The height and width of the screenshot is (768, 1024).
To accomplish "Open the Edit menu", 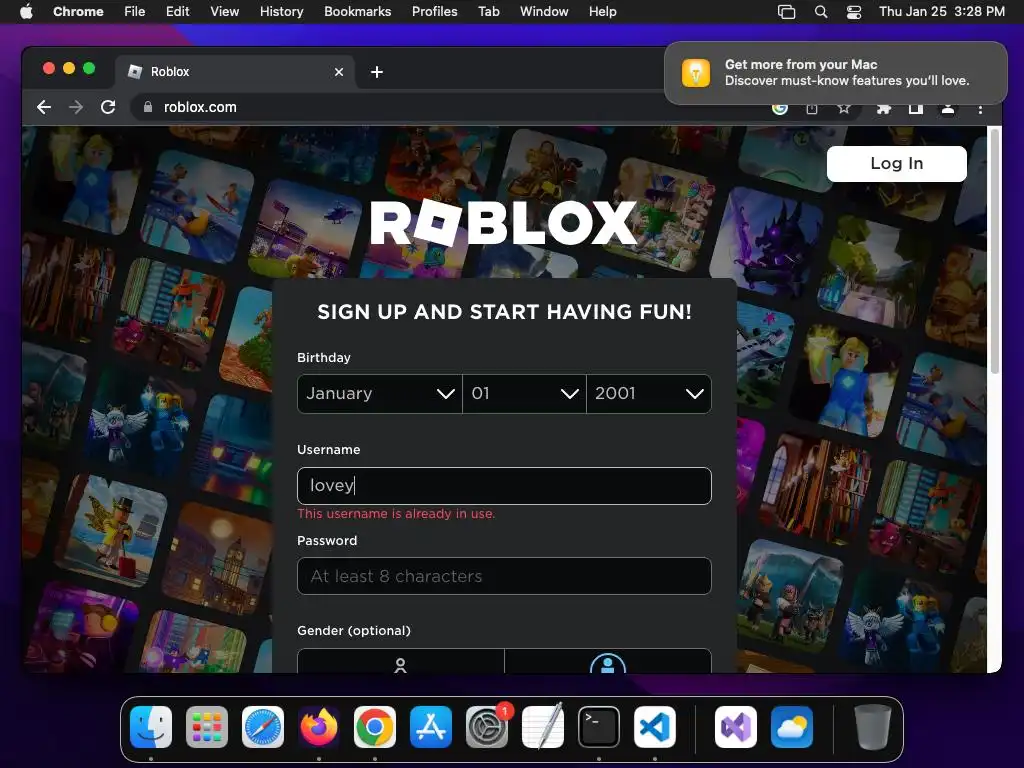I will click(177, 11).
